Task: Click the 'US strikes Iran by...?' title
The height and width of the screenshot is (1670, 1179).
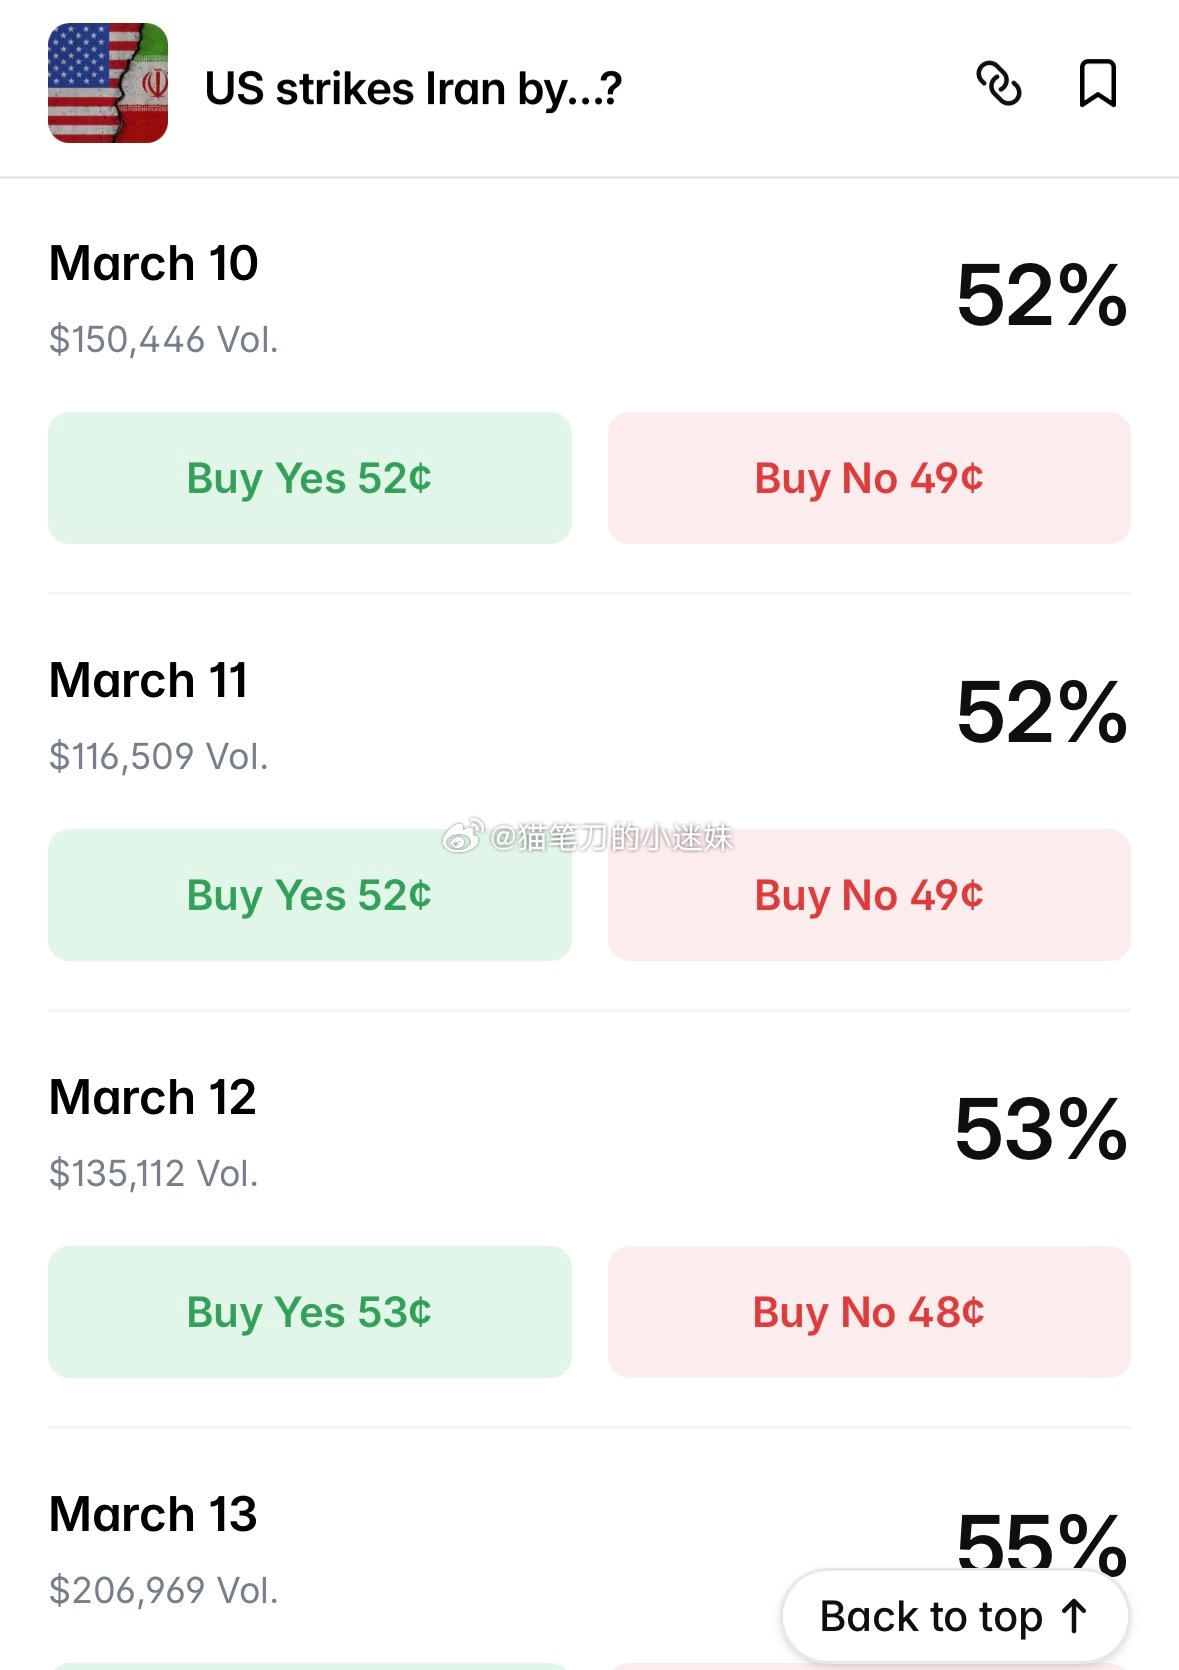Action: pyautogui.click(x=413, y=89)
